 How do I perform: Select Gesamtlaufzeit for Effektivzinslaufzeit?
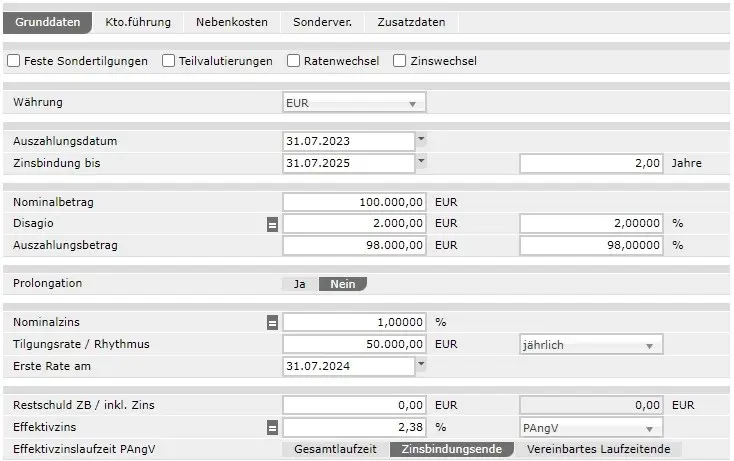[x=335, y=450]
